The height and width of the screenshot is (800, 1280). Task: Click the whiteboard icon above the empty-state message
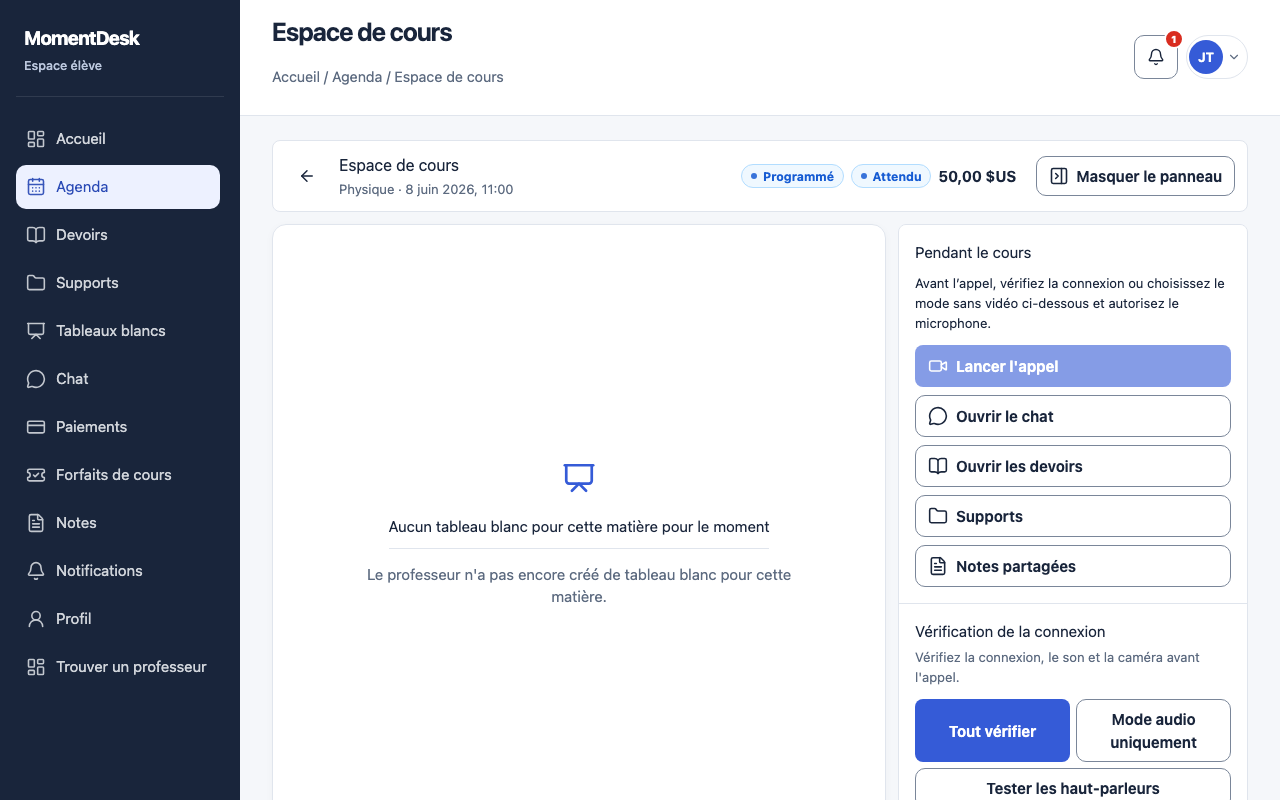(x=579, y=477)
